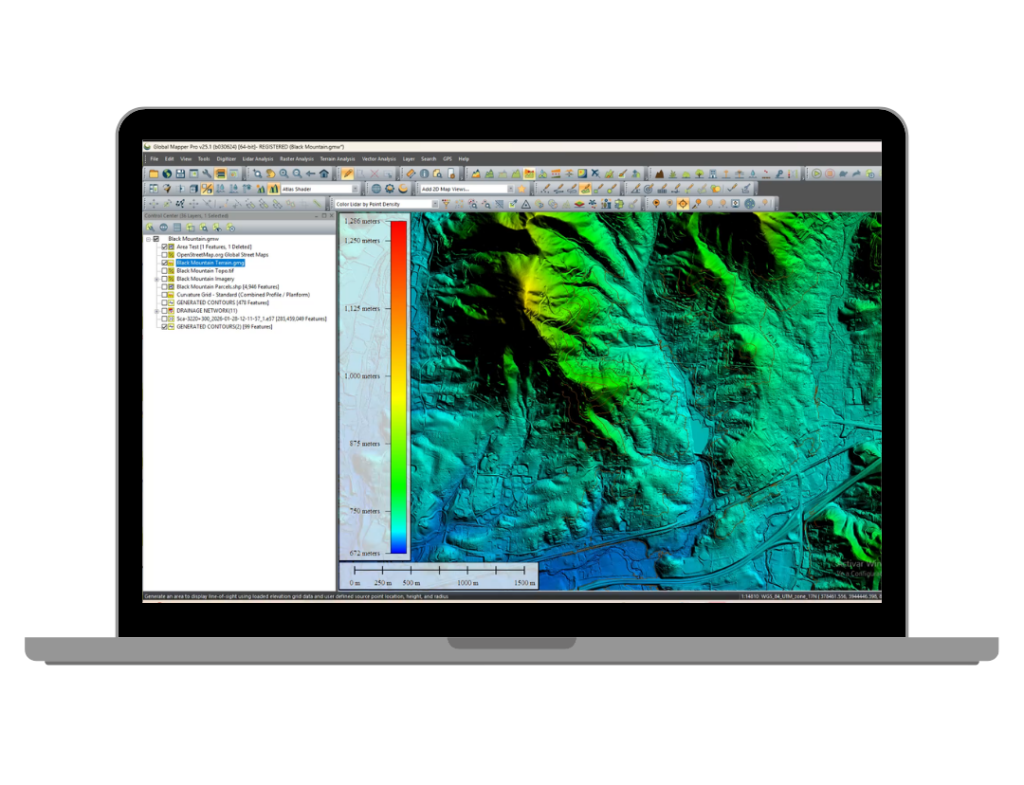This screenshot has width=1024, height=785.
Task: Enable the hill shading toggle icon
Action: [x=274, y=189]
